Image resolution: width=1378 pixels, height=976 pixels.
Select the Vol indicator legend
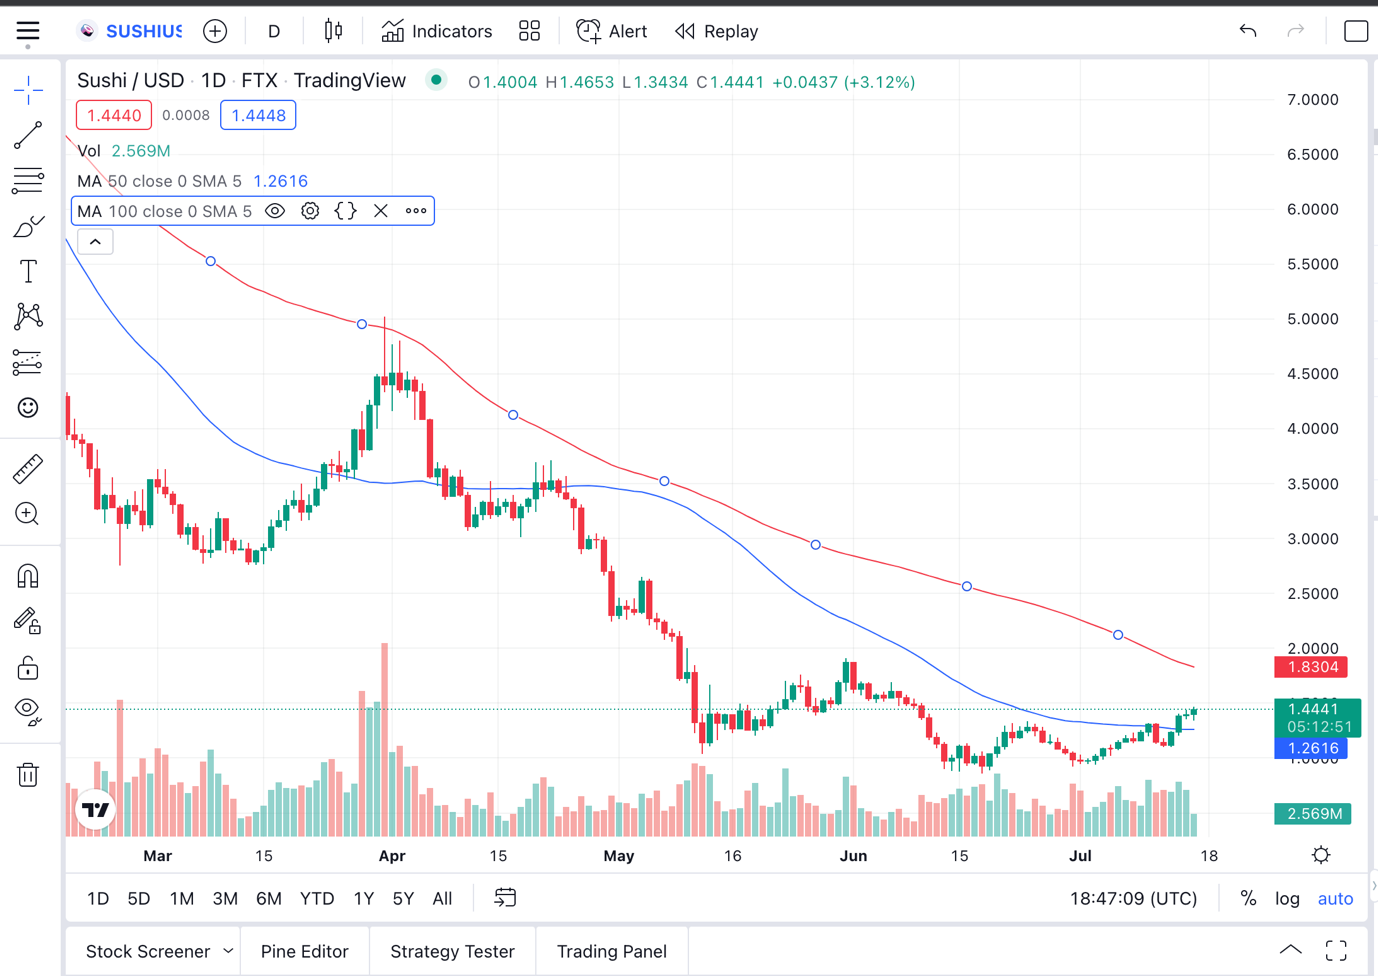[124, 151]
